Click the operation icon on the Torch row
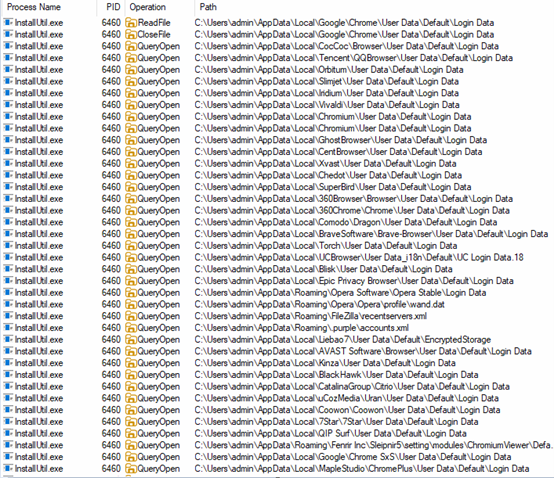Screen dimensions: 554x478 [x=131, y=246]
